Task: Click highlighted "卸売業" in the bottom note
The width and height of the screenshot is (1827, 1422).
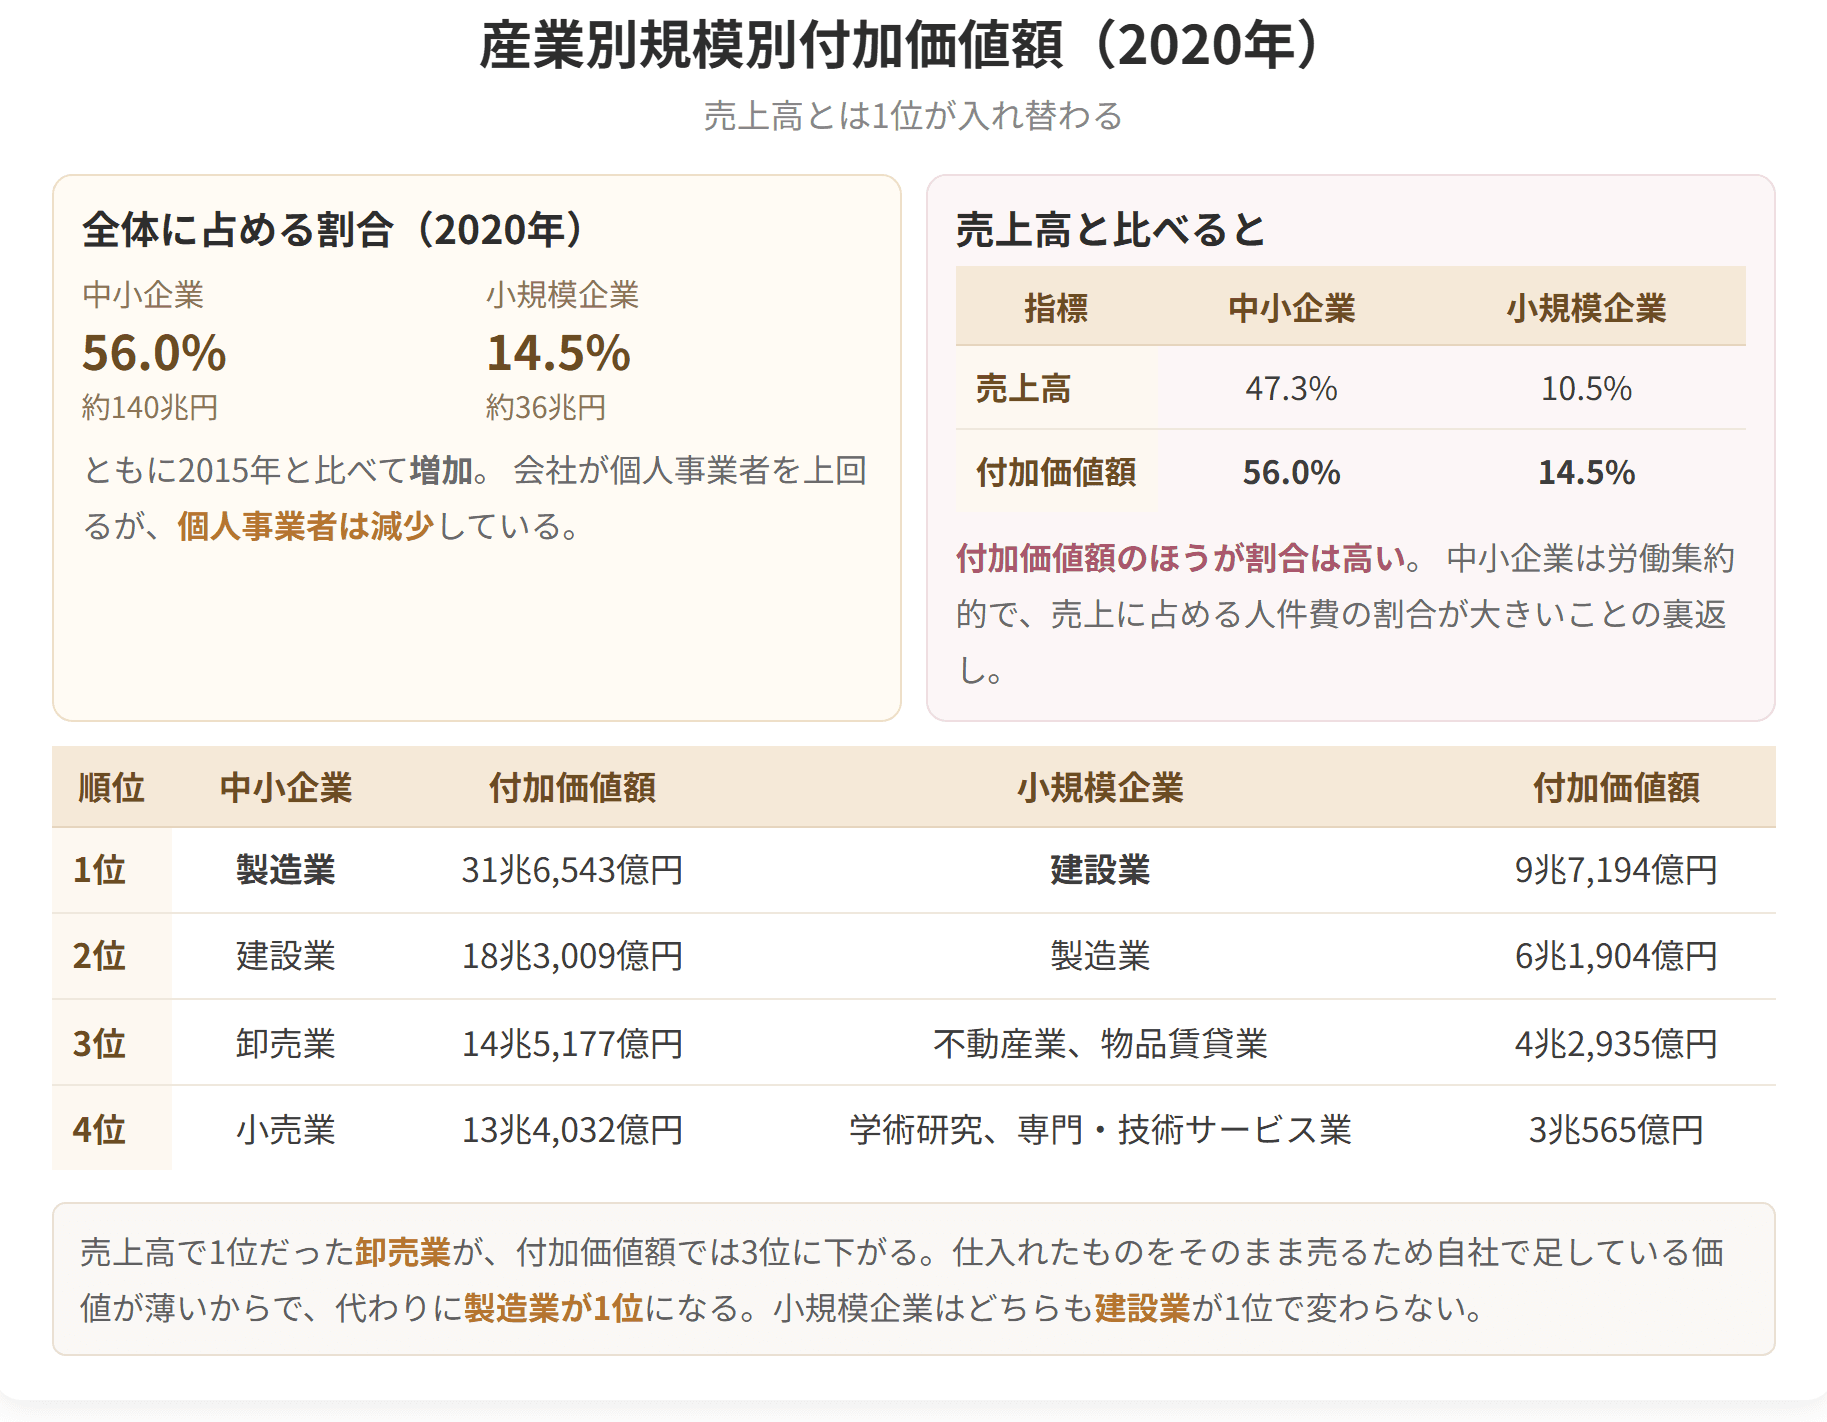Action: (x=404, y=1252)
